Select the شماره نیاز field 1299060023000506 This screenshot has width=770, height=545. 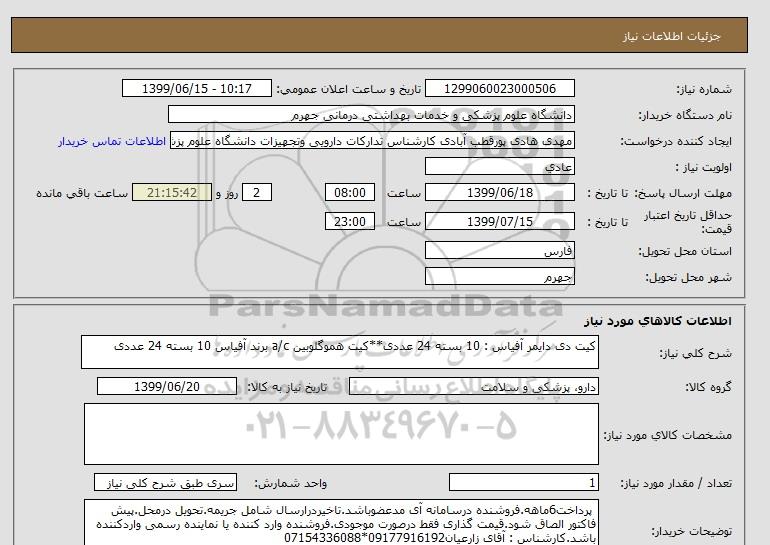499,88
